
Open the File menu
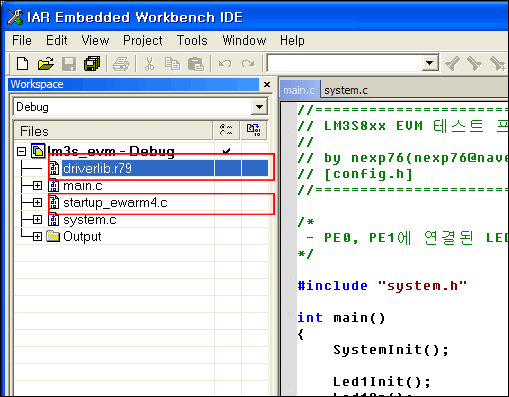pos(22,41)
